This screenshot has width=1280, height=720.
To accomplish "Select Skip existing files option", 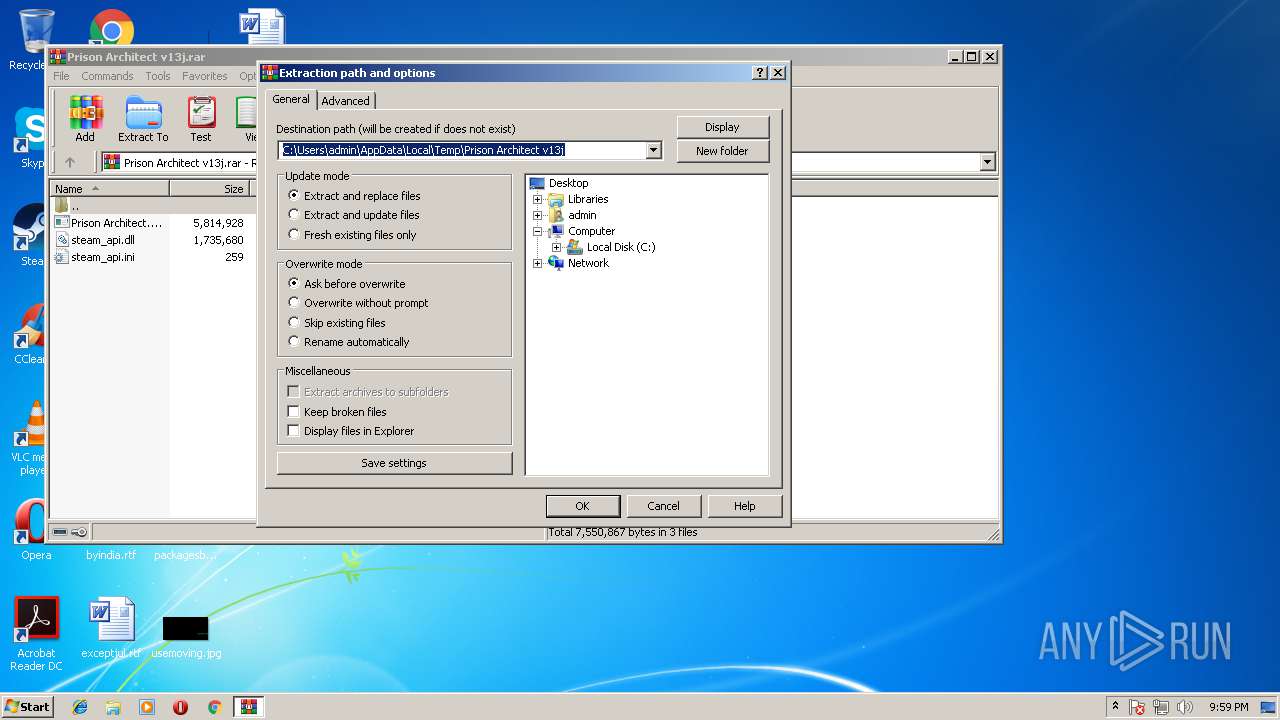I will pyautogui.click(x=336, y=323).
